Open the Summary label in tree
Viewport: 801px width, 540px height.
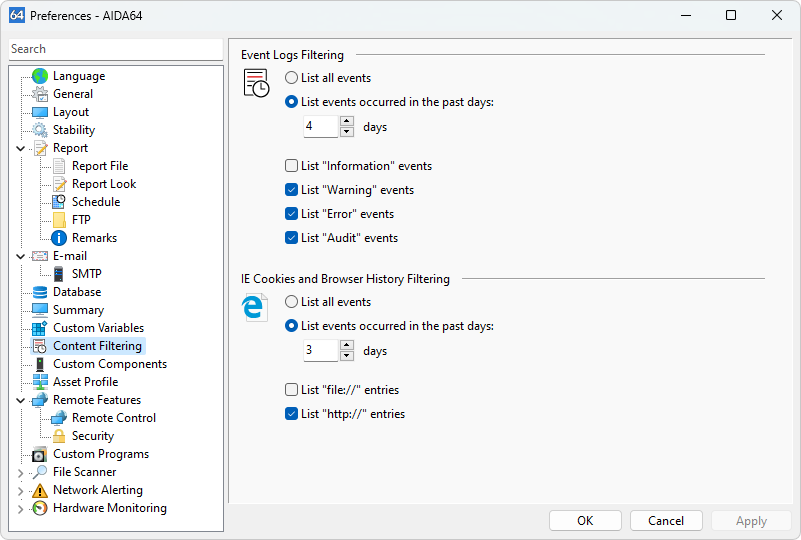[78, 310]
